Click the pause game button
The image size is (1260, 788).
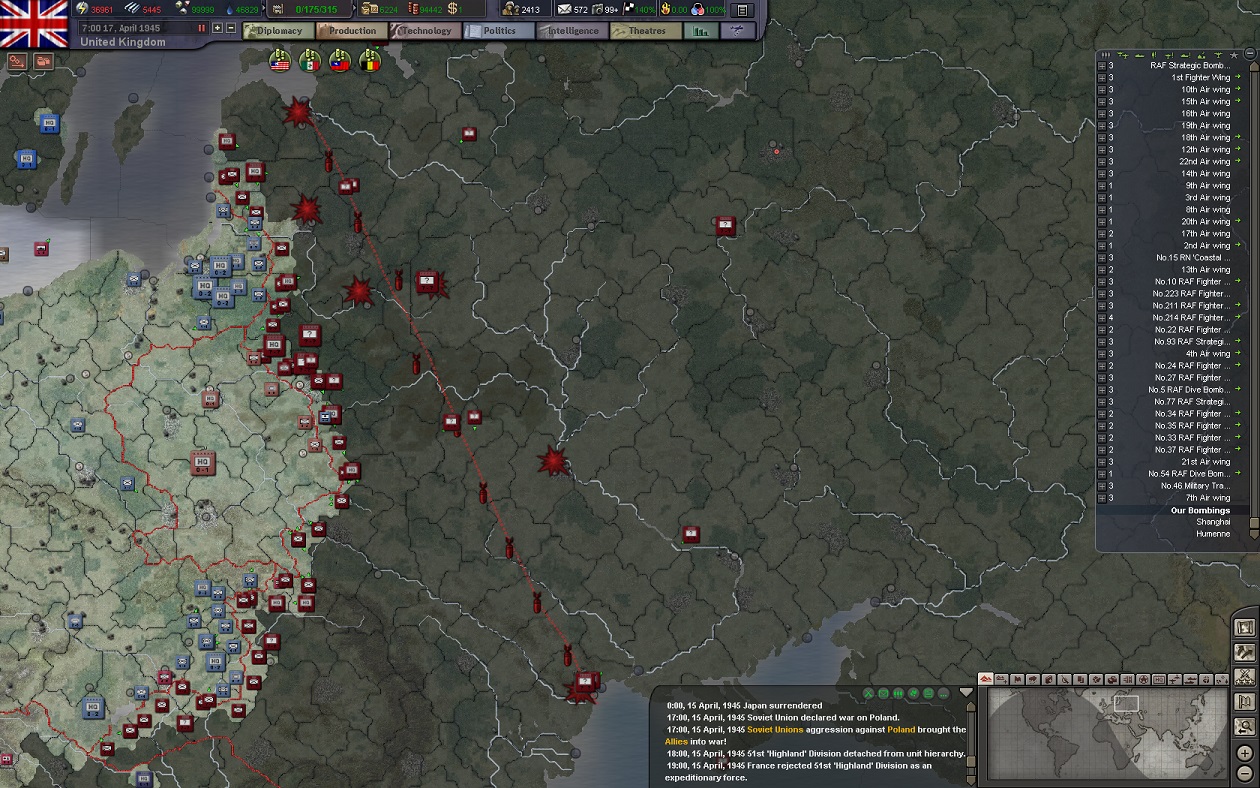pos(201,28)
